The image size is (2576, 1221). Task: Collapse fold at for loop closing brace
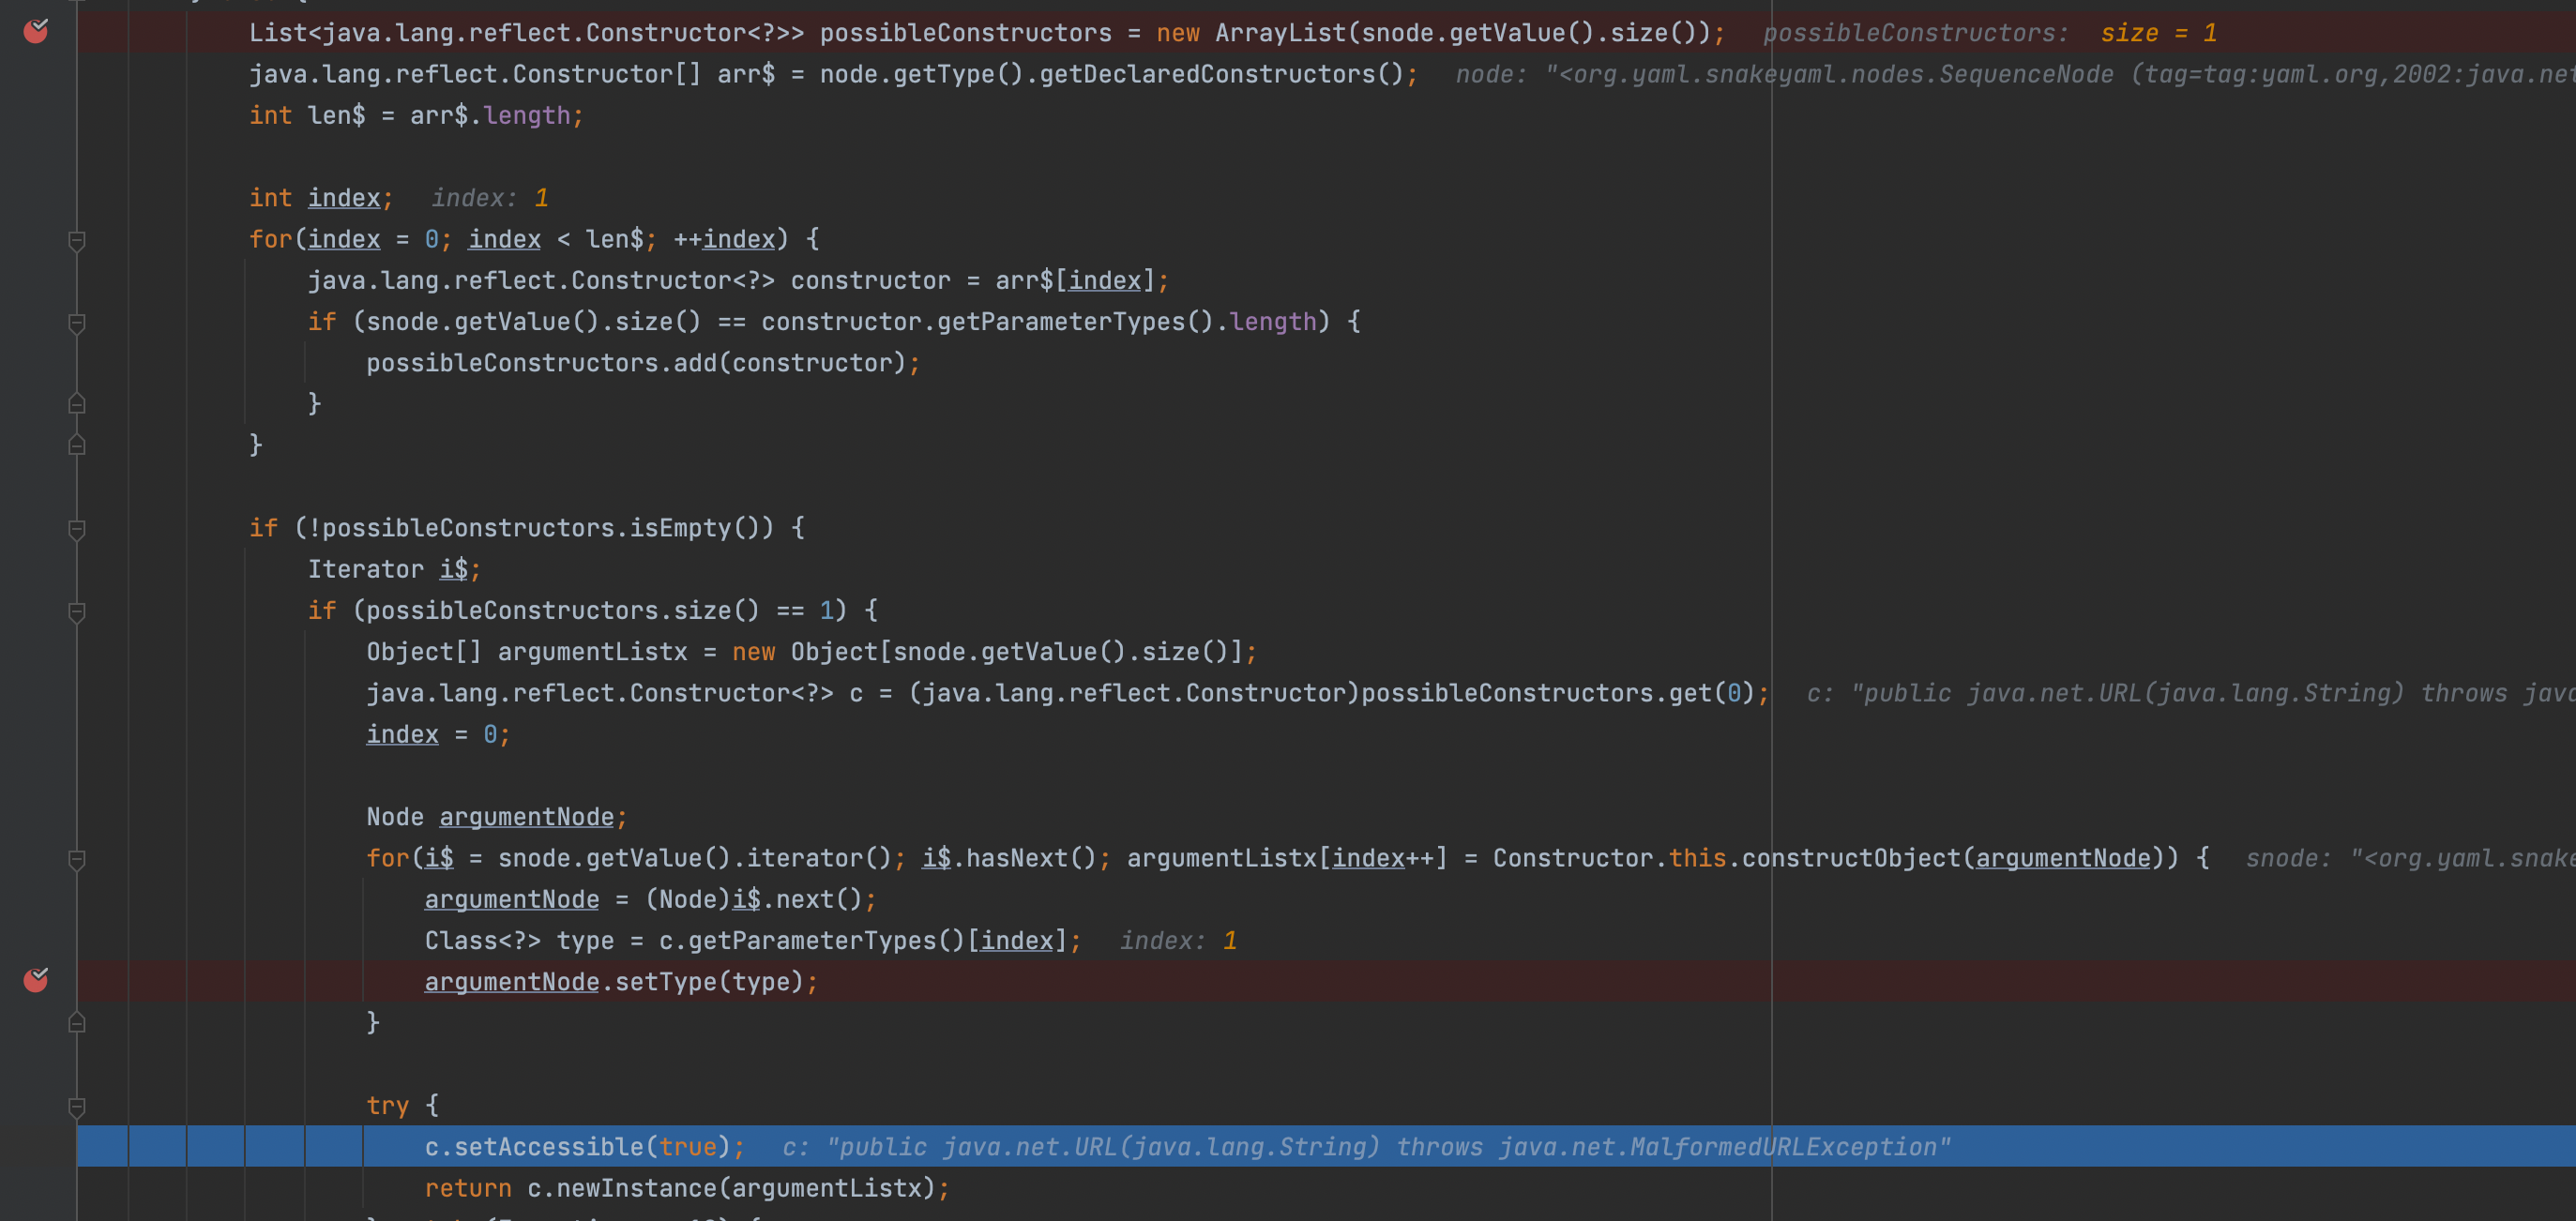[x=77, y=445]
